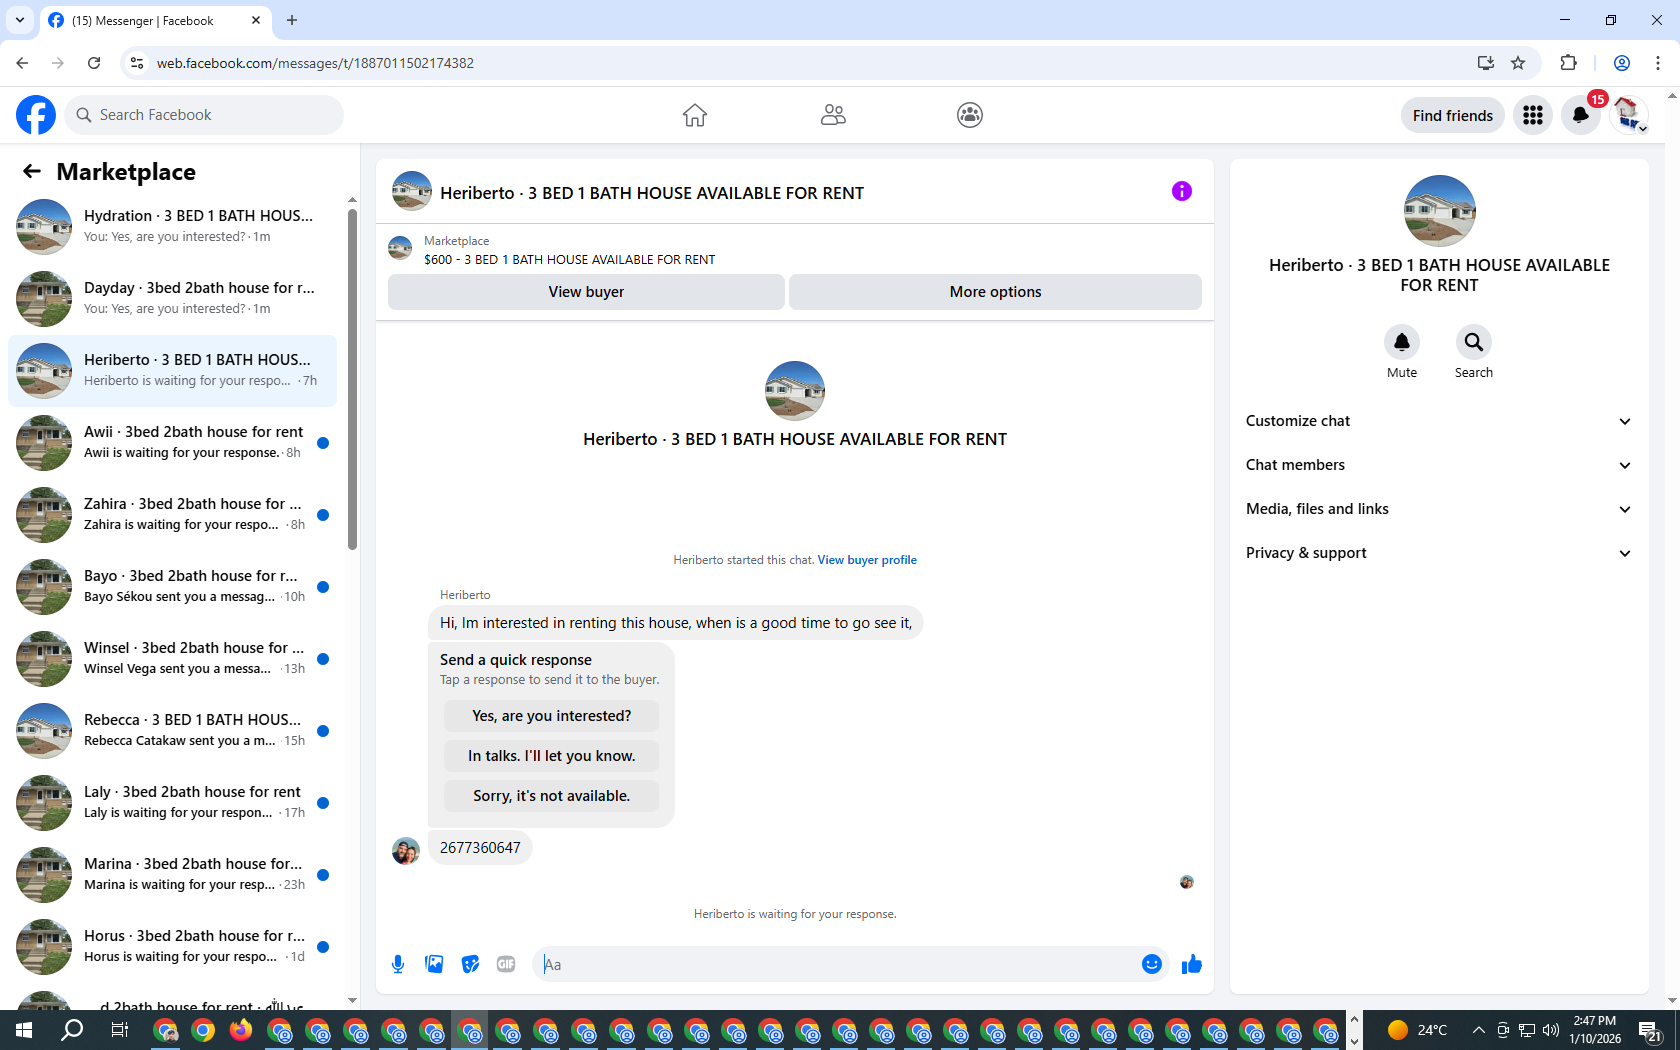
Task: Search in conversation magnifier icon
Action: (x=1474, y=342)
